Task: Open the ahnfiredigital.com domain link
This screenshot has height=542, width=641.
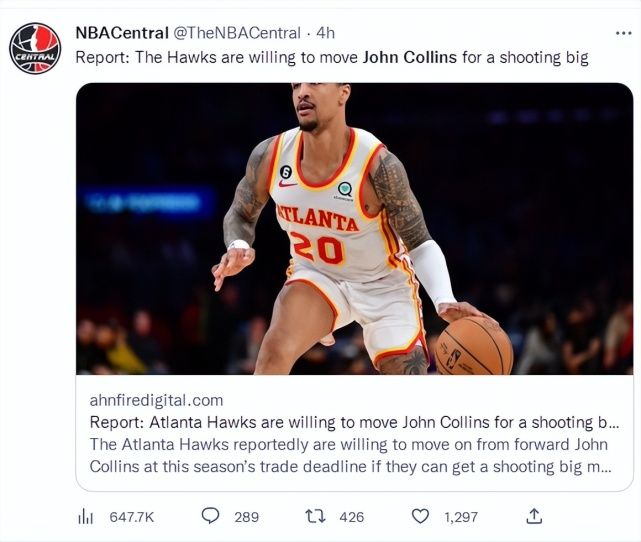Action: pos(156,400)
